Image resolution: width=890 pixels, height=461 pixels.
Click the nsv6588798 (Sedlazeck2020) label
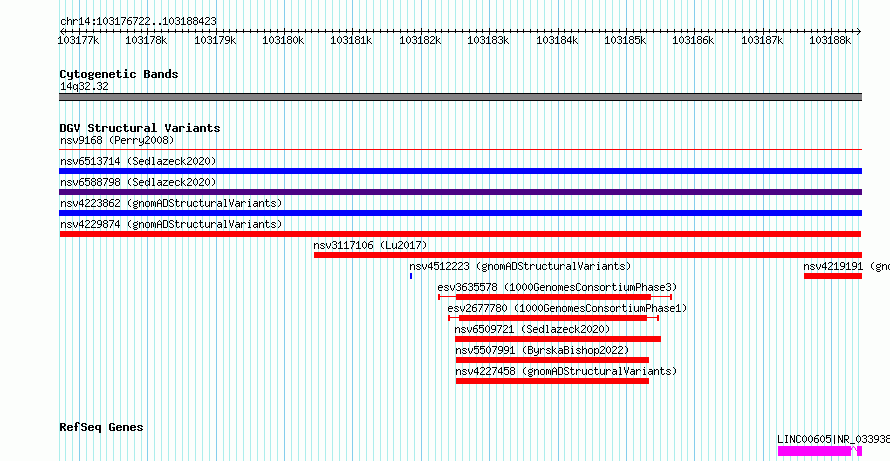click(138, 182)
